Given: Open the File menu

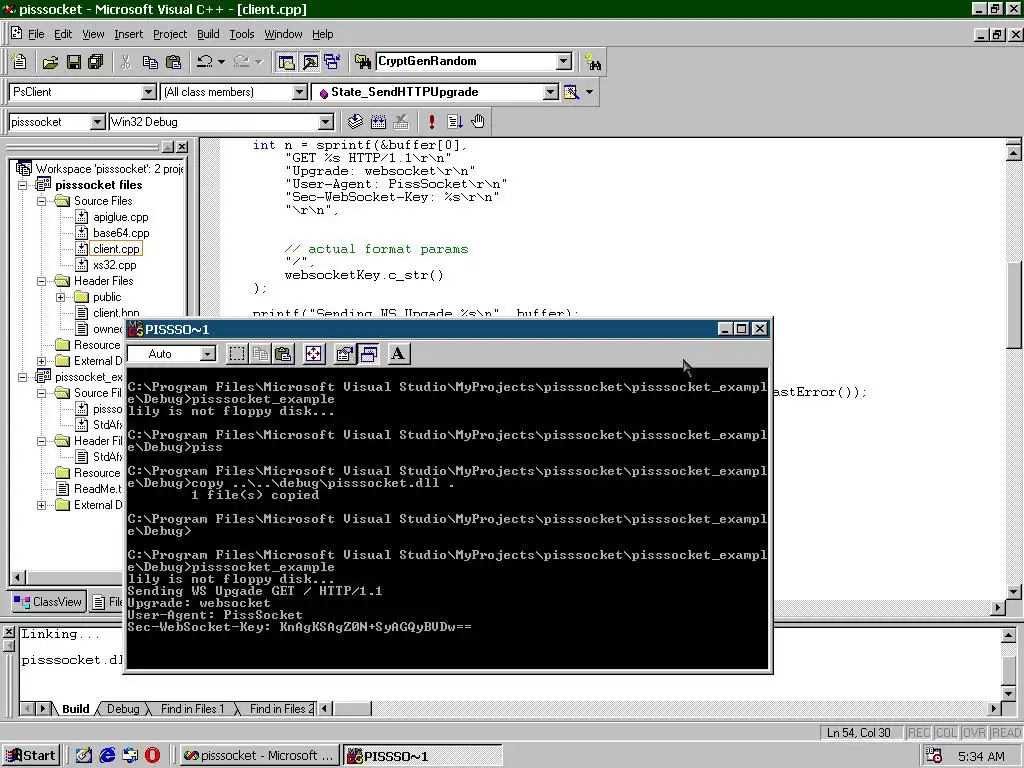Looking at the screenshot, I should click(36, 34).
